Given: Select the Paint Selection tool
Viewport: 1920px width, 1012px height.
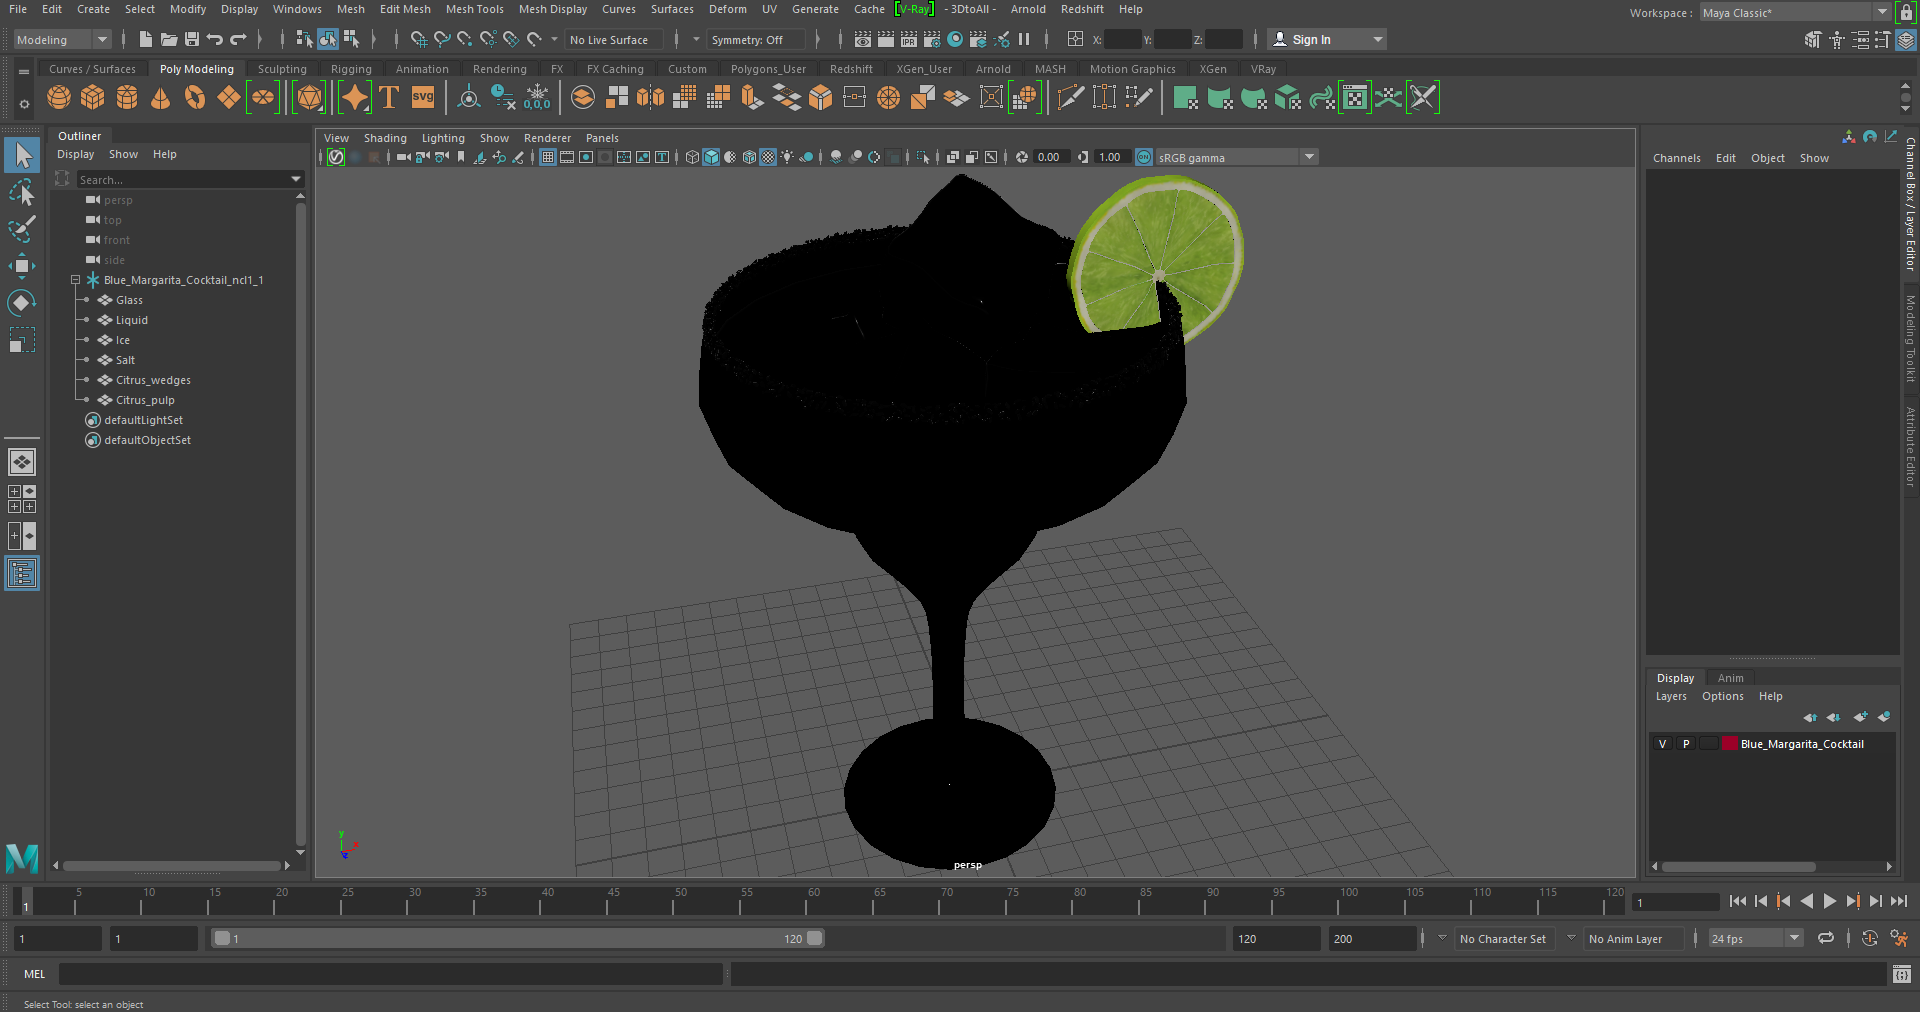Looking at the screenshot, I should point(22,229).
